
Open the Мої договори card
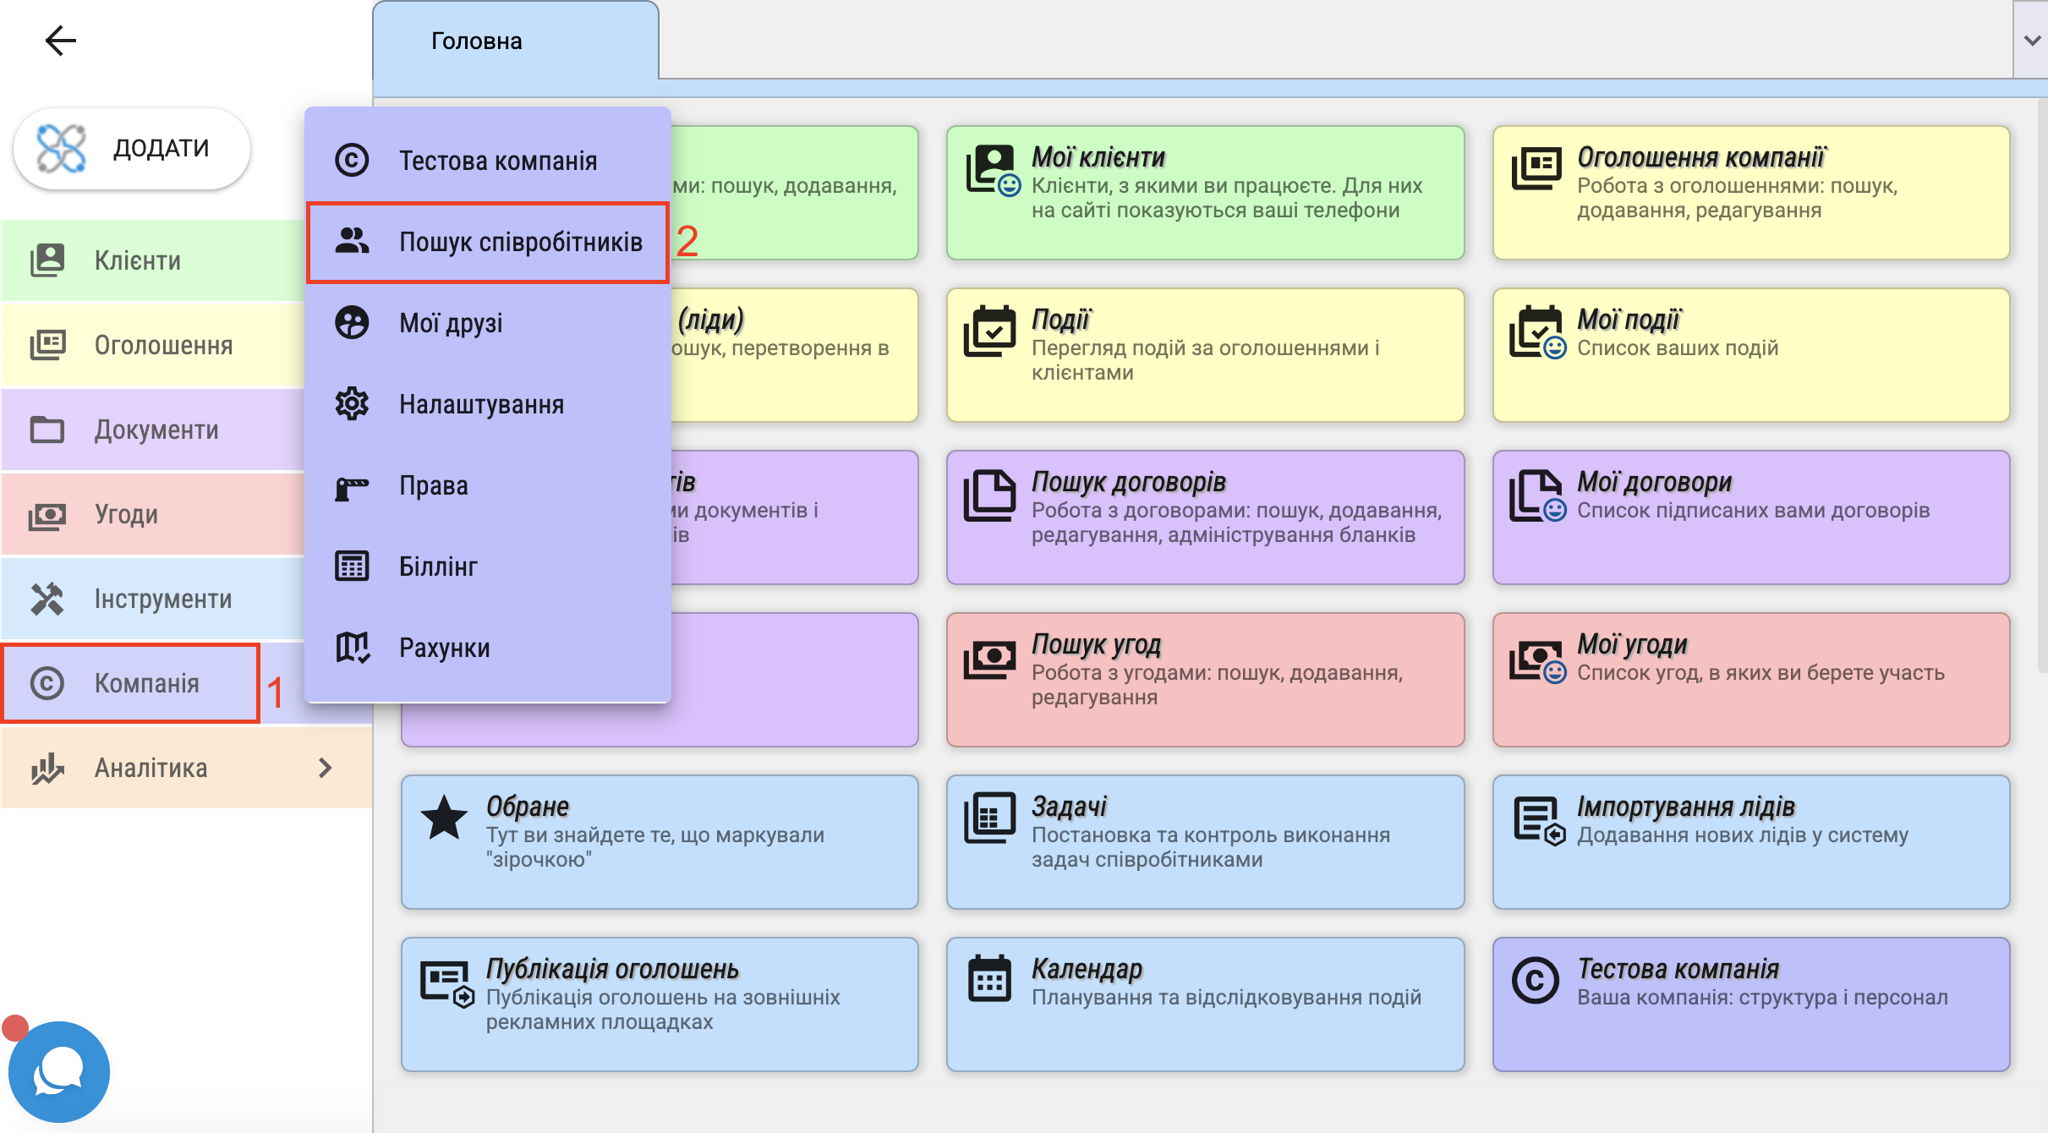(x=1751, y=517)
